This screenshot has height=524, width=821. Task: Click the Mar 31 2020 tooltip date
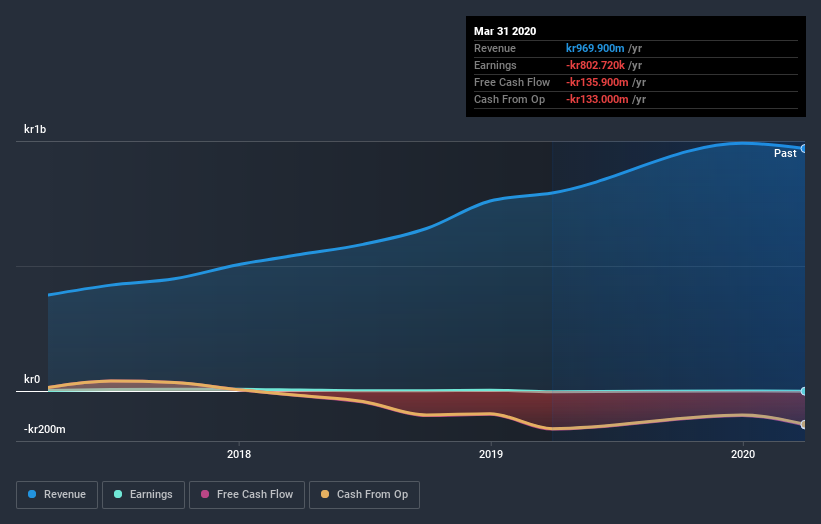(x=505, y=31)
